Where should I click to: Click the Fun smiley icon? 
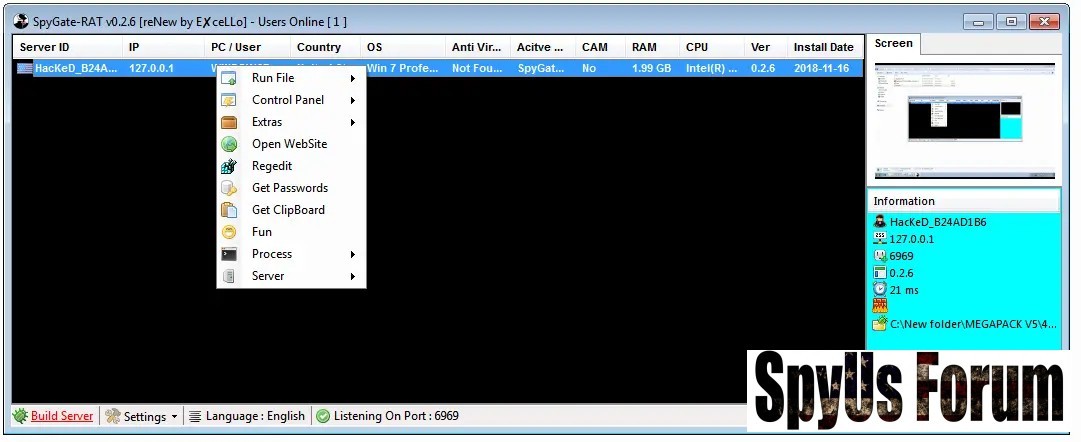229,232
